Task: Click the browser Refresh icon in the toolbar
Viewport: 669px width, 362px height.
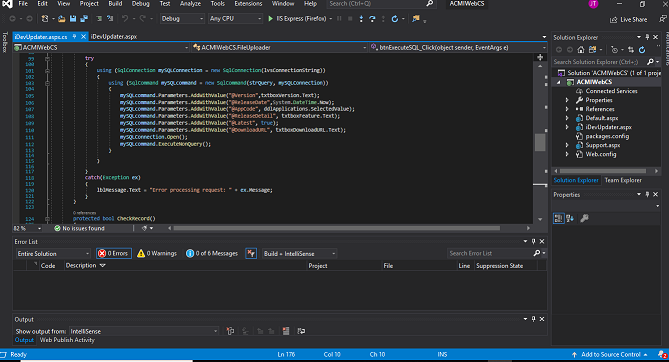Action: click(395, 19)
